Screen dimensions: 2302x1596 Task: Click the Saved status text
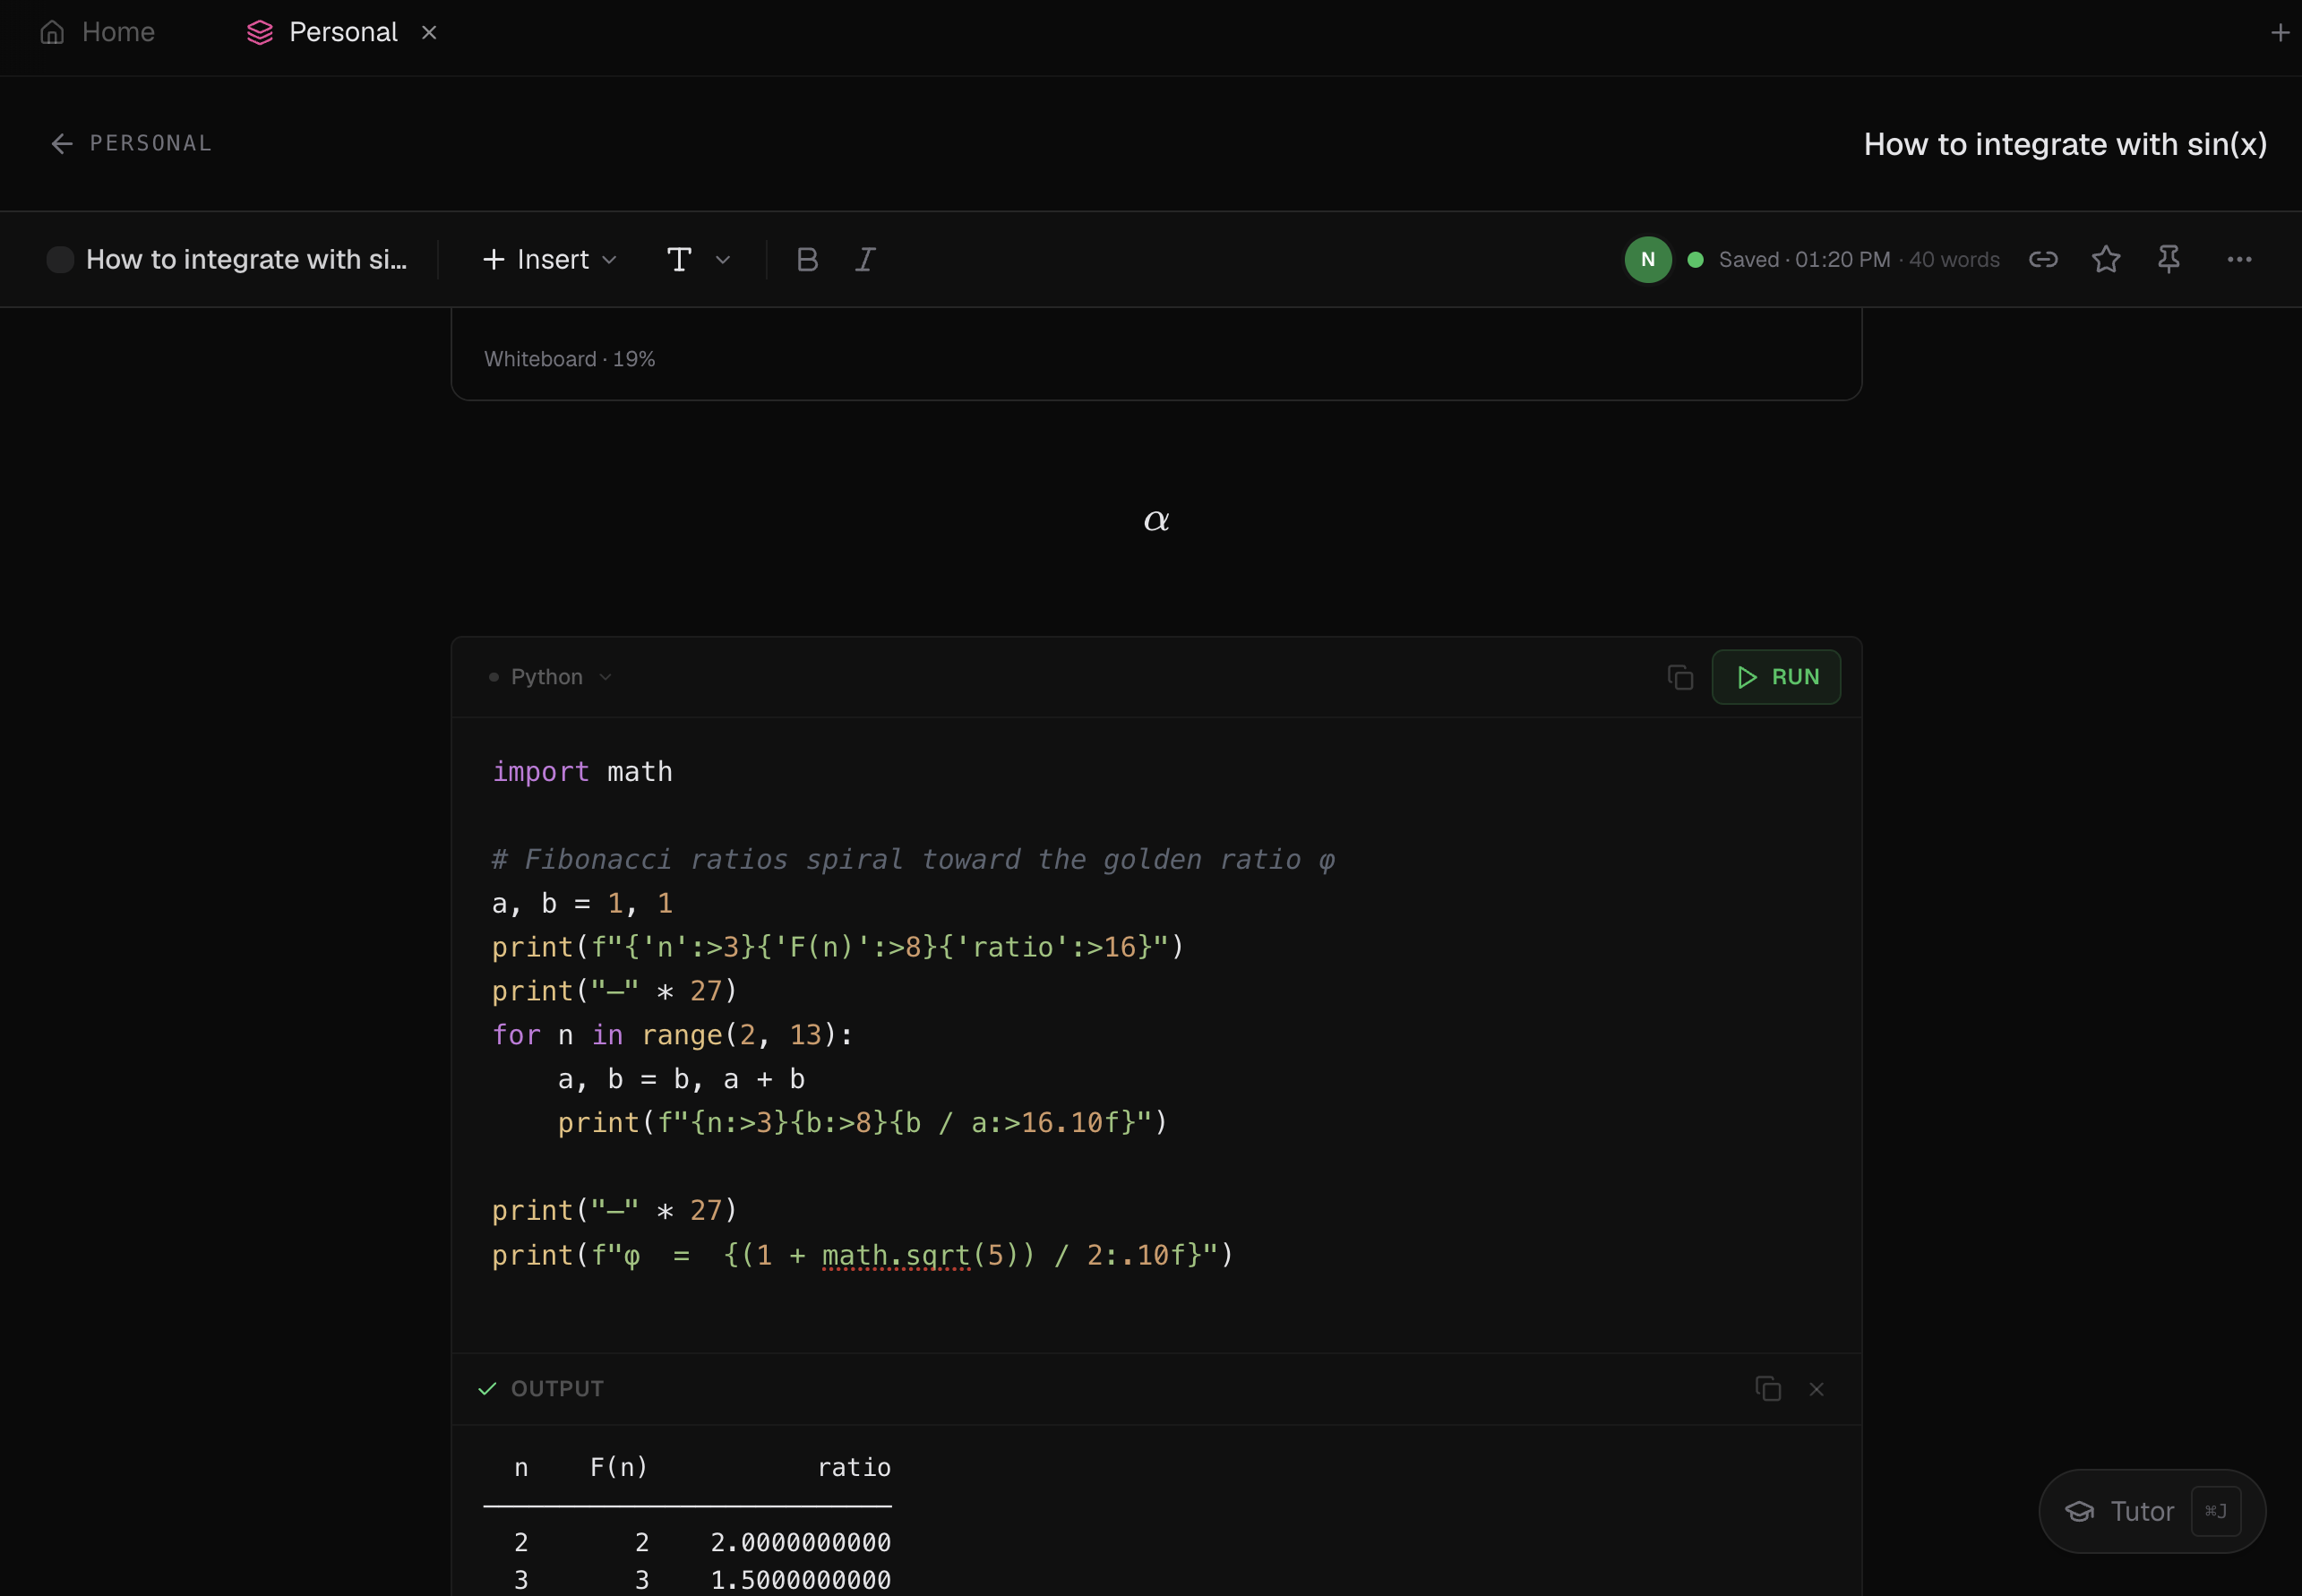point(1804,259)
